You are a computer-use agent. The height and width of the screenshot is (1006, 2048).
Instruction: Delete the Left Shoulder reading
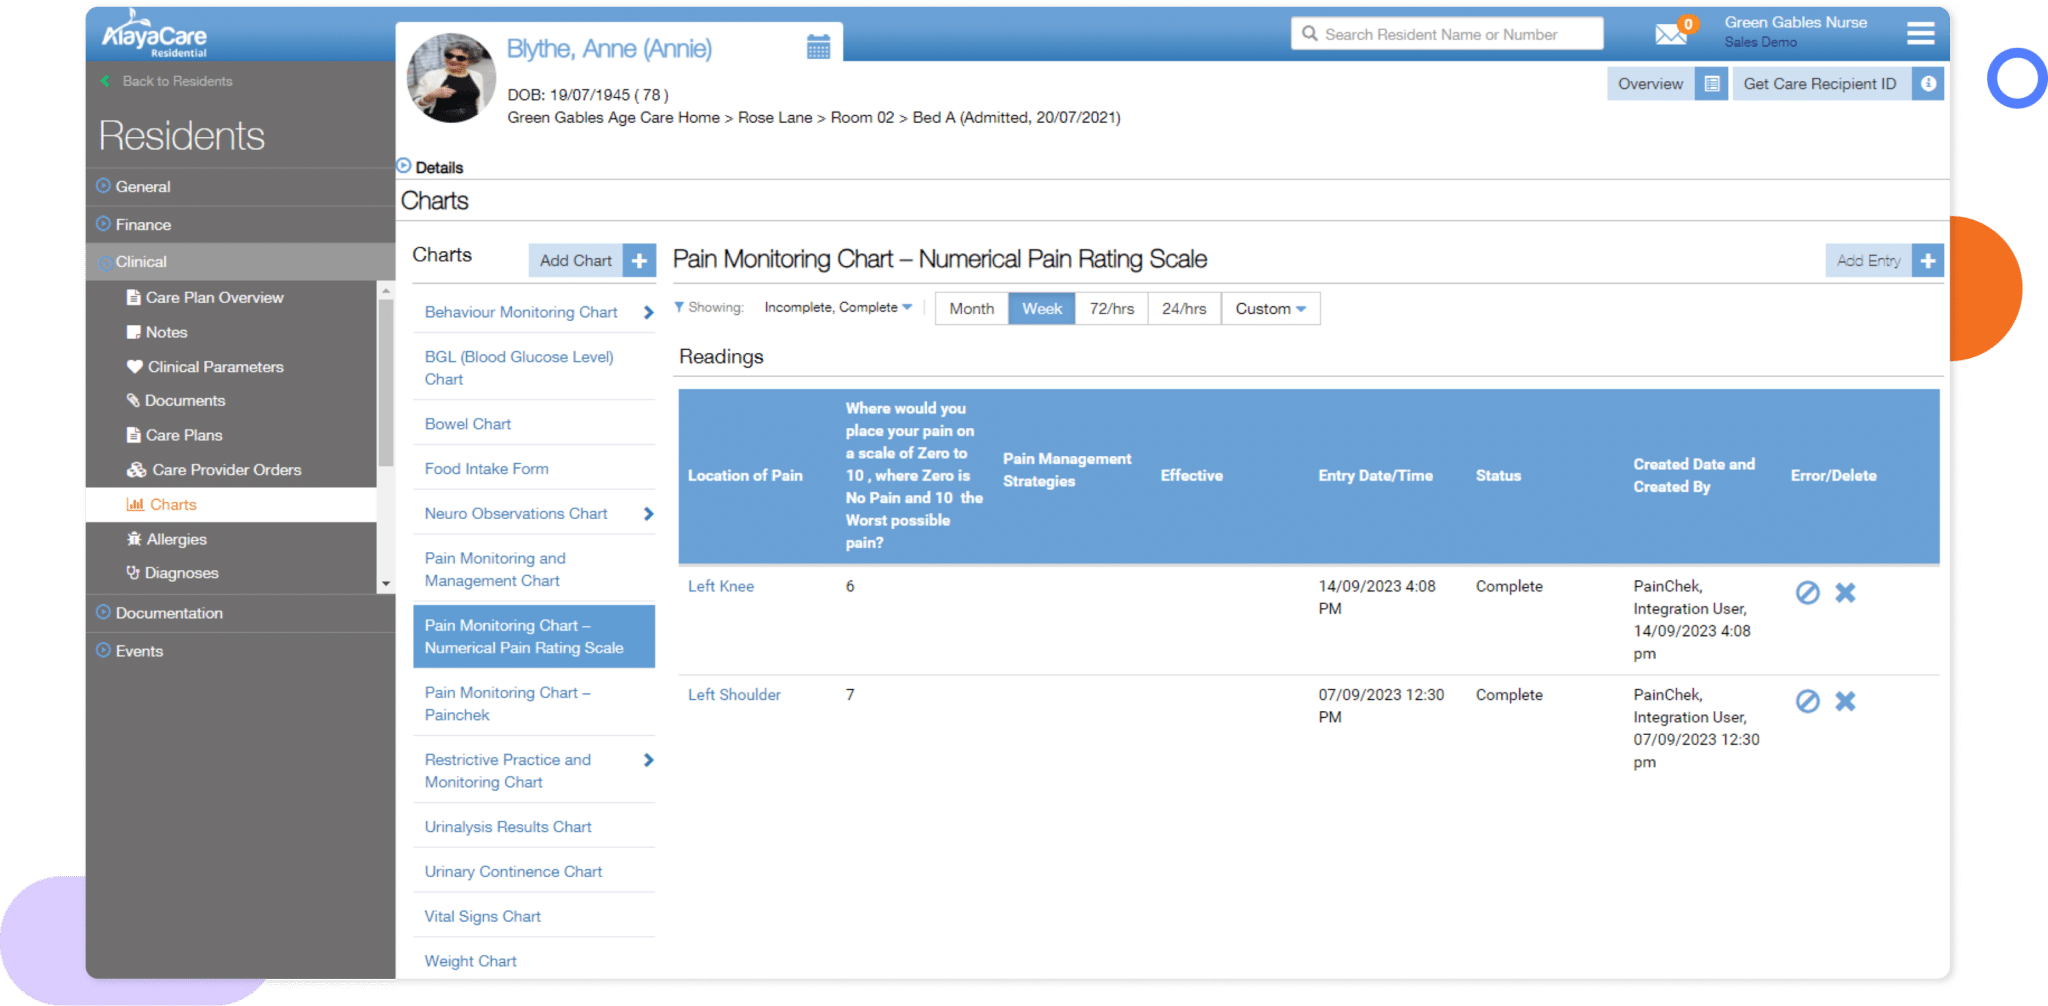[x=1845, y=701]
